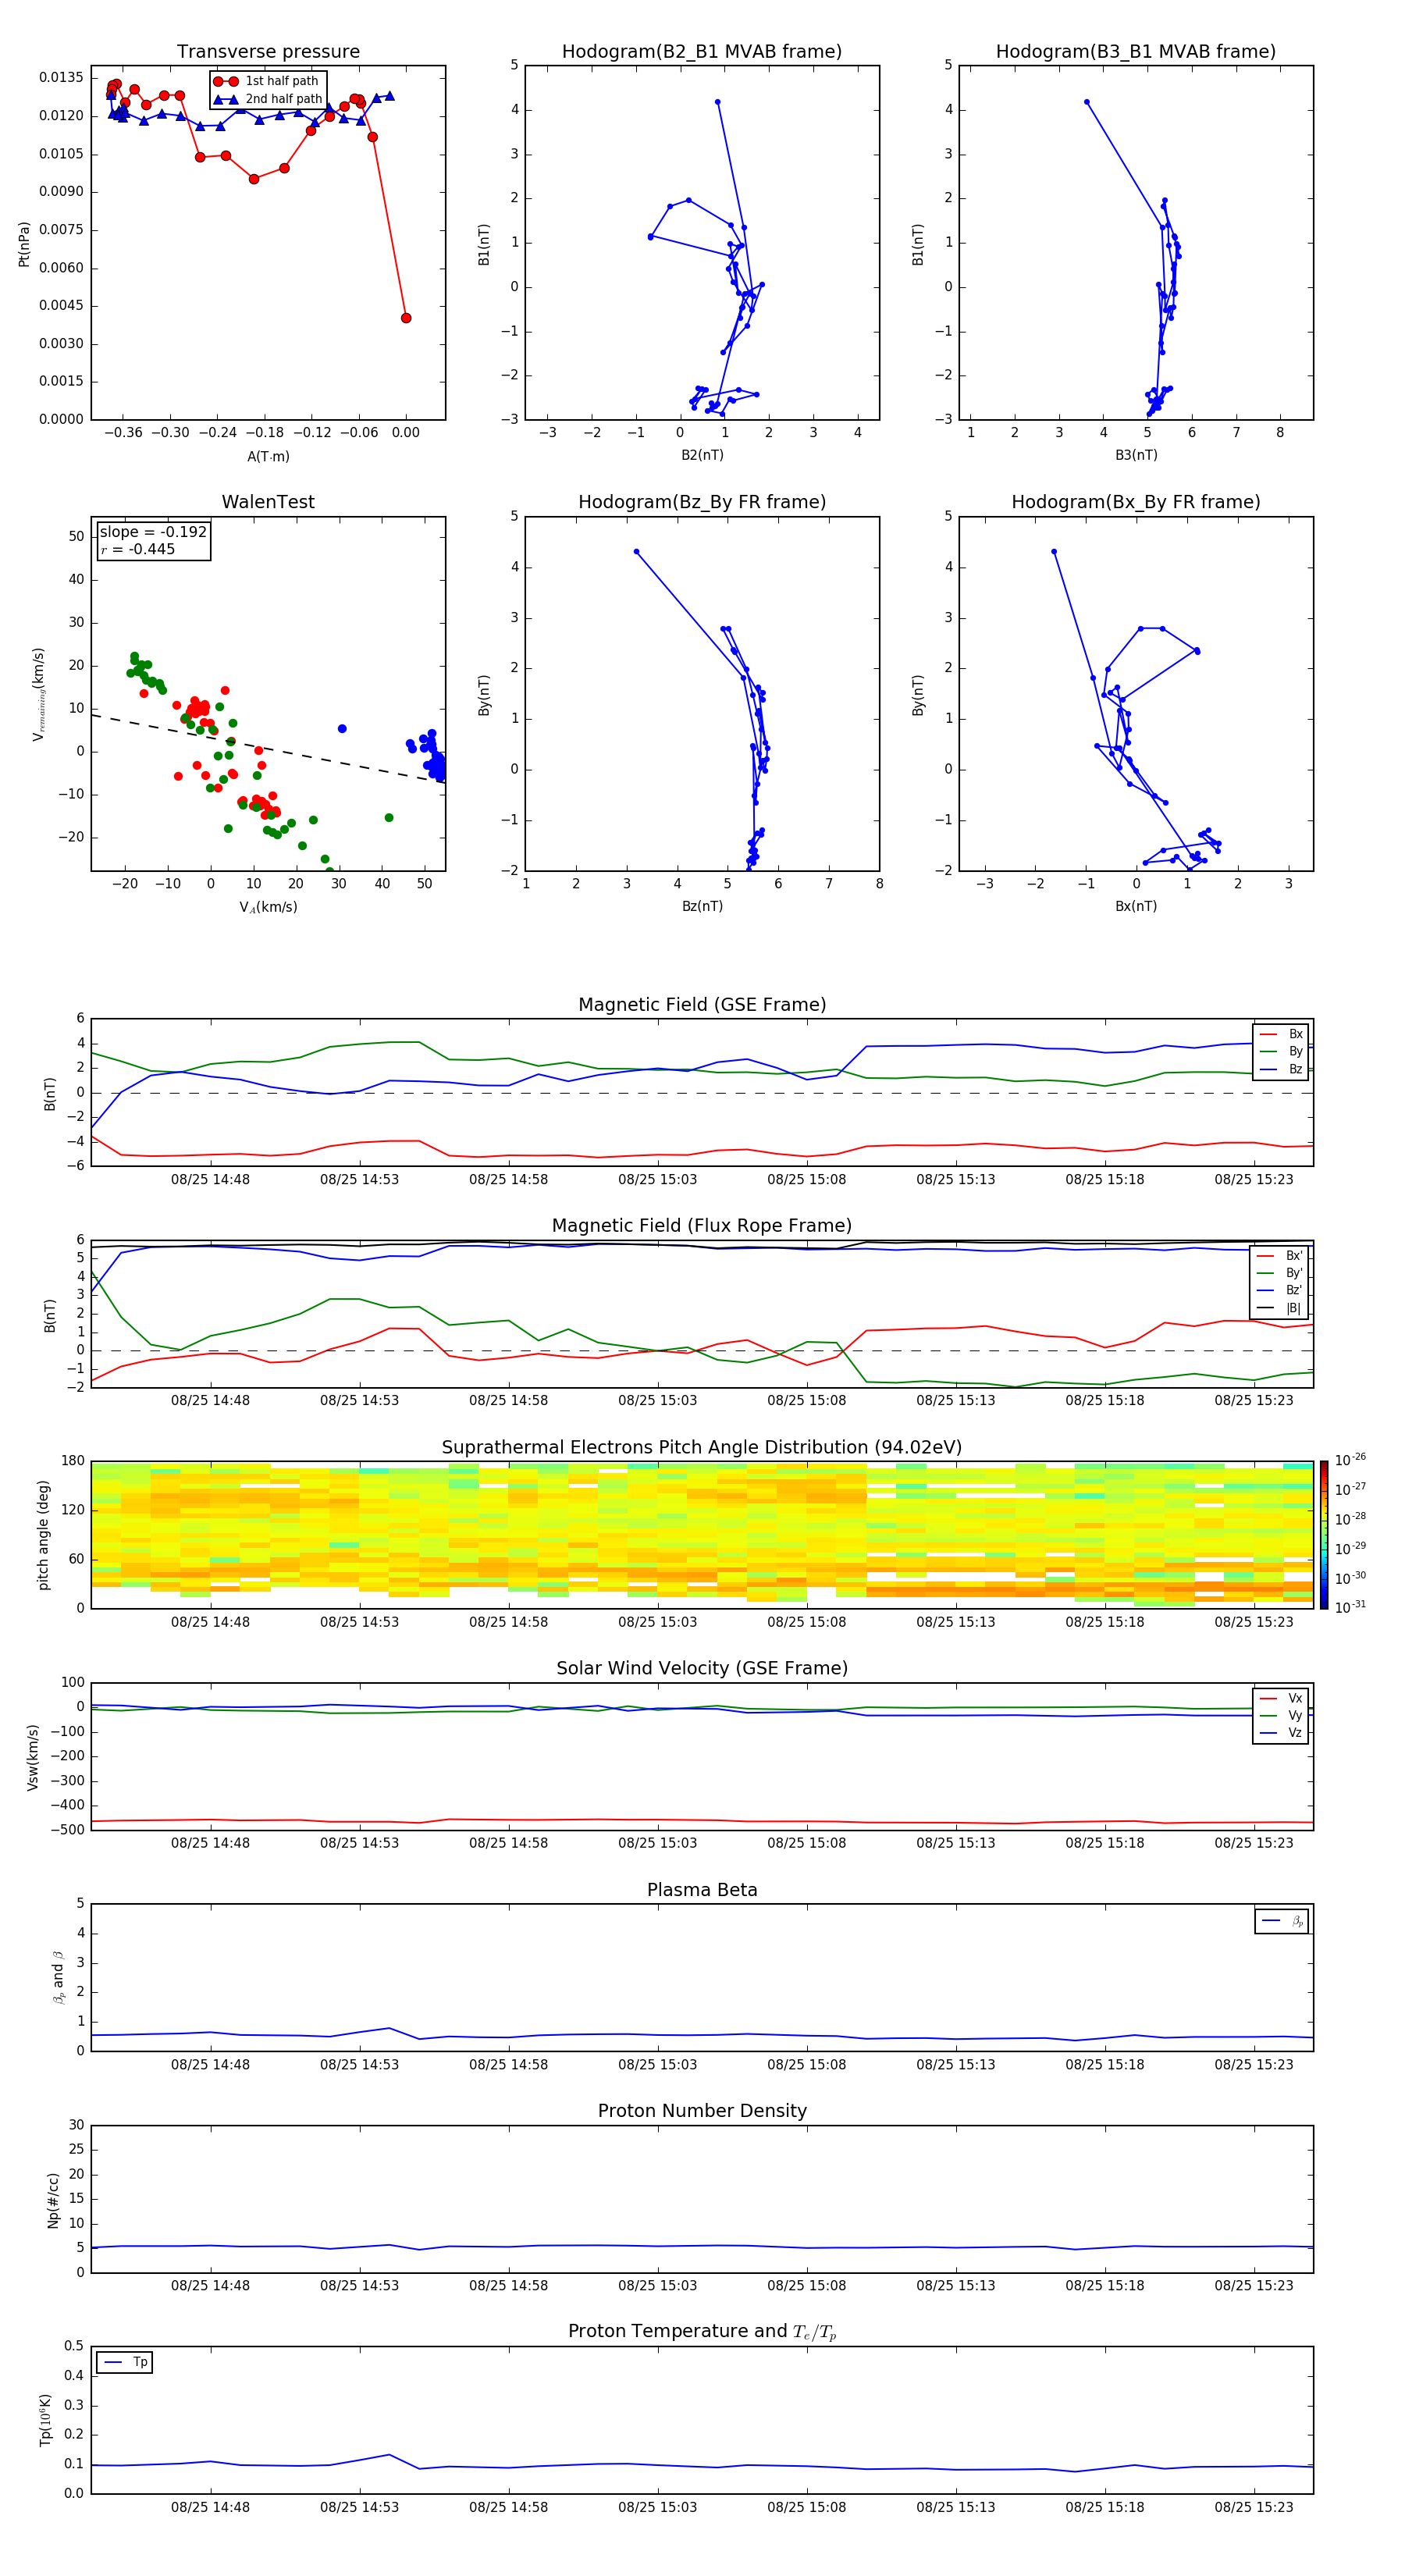Click the 'Plasma Beta' plot title
This screenshot has width=1405, height=2576.
702,1890
